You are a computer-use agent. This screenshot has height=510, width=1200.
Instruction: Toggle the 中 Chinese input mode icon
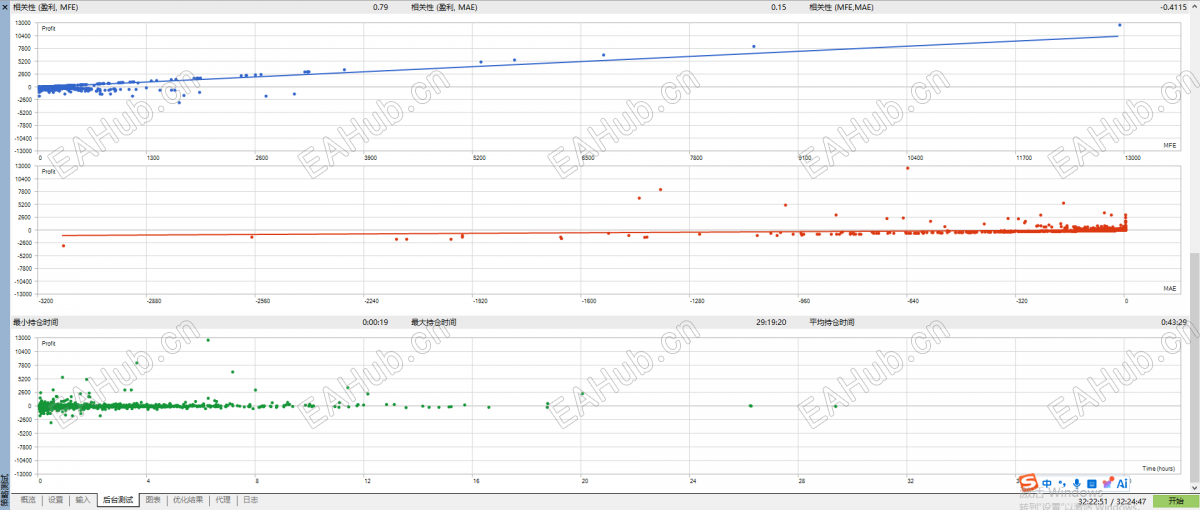tap(1047, 484)
